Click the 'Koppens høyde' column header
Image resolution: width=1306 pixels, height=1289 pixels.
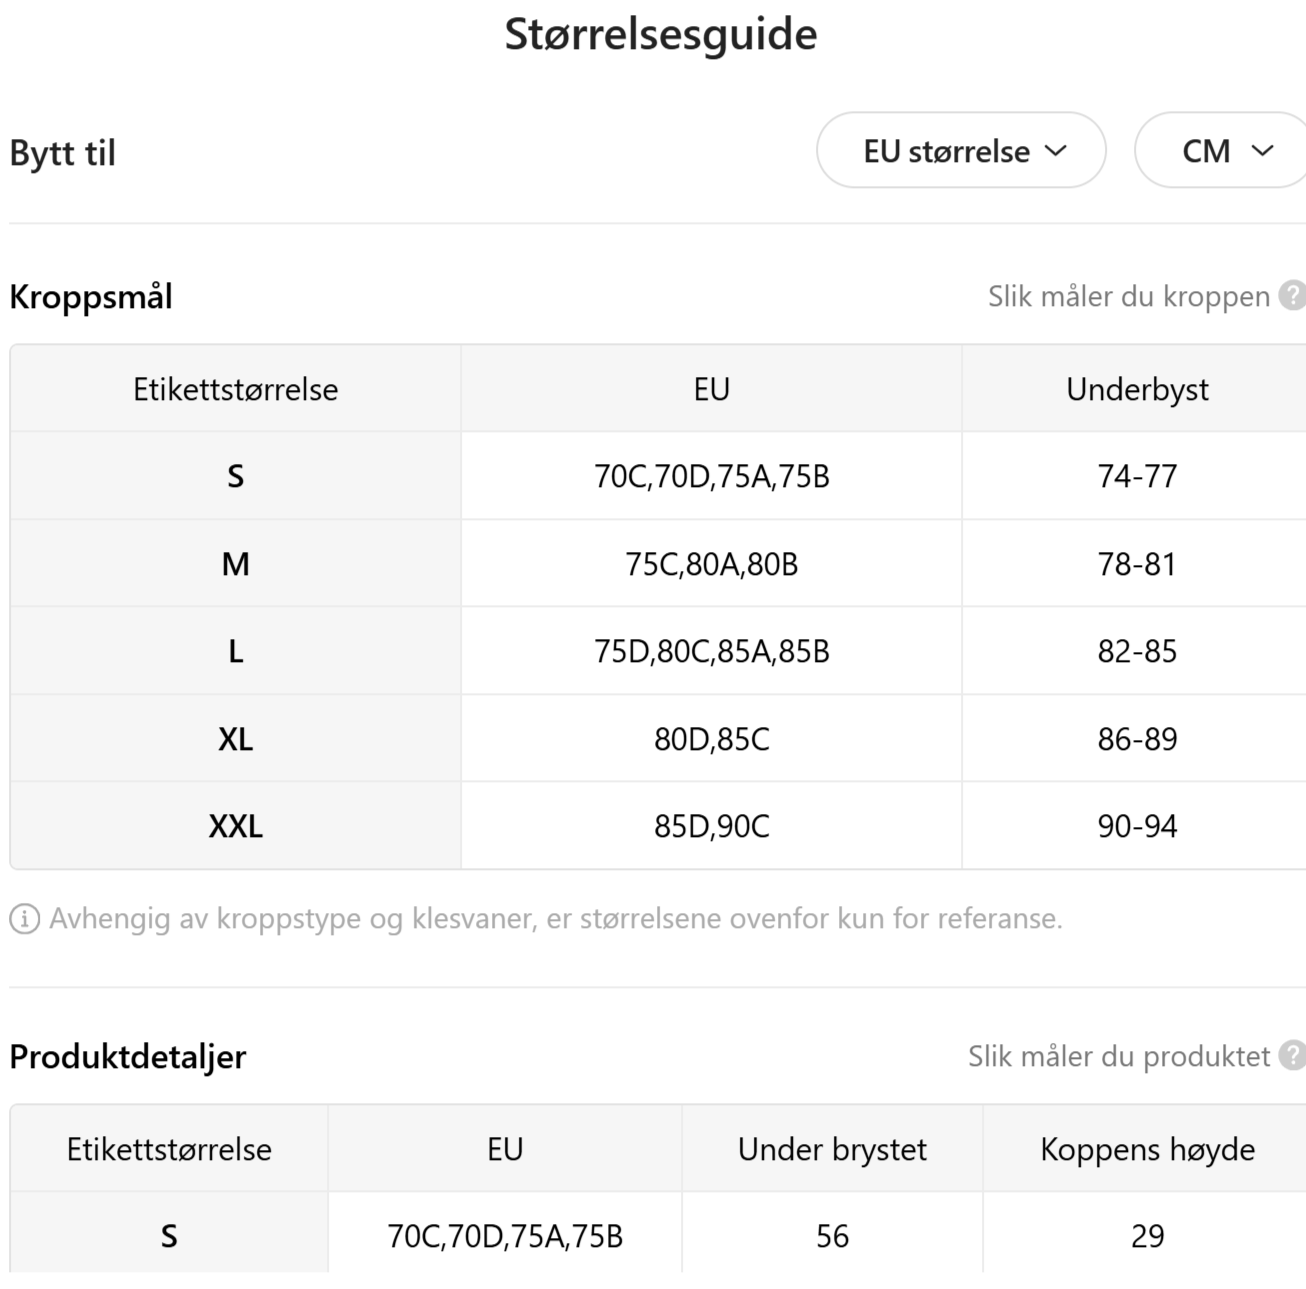[x=1147, y=1149]
